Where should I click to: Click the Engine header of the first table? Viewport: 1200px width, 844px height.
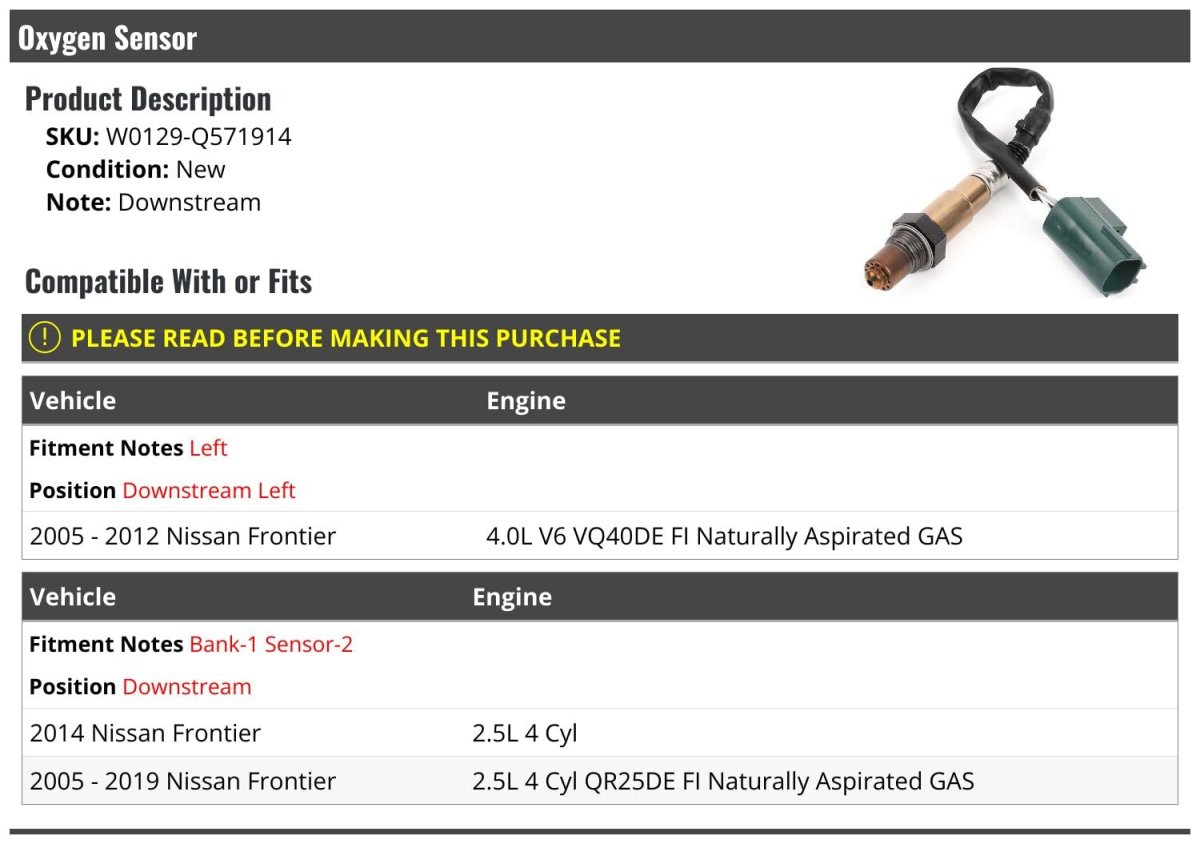coord(526,401)
